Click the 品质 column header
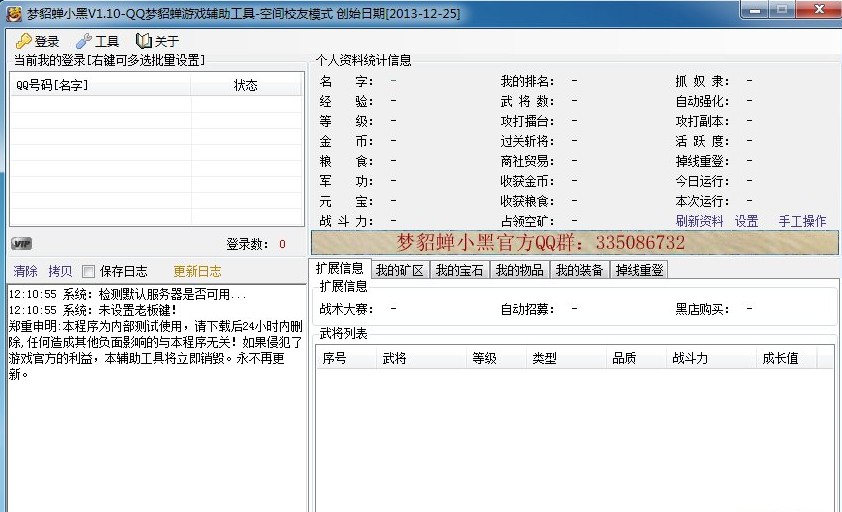This screenshot has height=512, width=842. point(636,358)
